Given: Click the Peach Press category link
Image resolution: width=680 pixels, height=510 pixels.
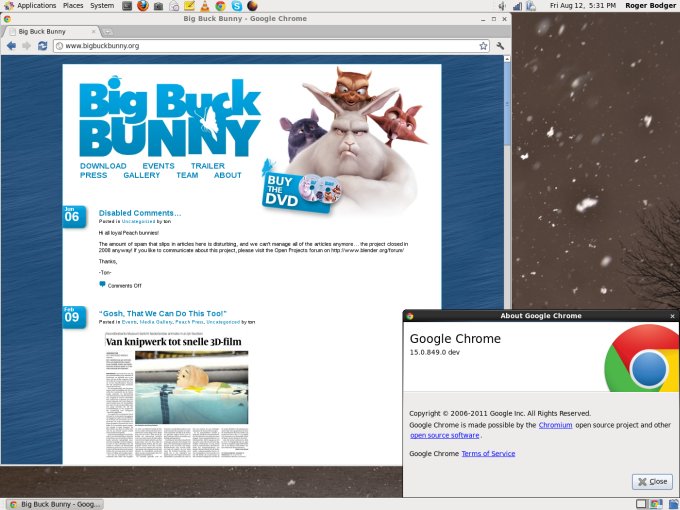Looking at the screenshot, I should (x=189, y=322).
